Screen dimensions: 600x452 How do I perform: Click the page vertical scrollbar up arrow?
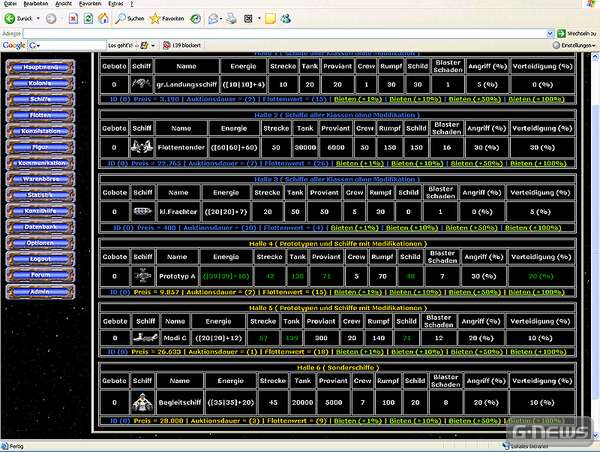point(595,57)
